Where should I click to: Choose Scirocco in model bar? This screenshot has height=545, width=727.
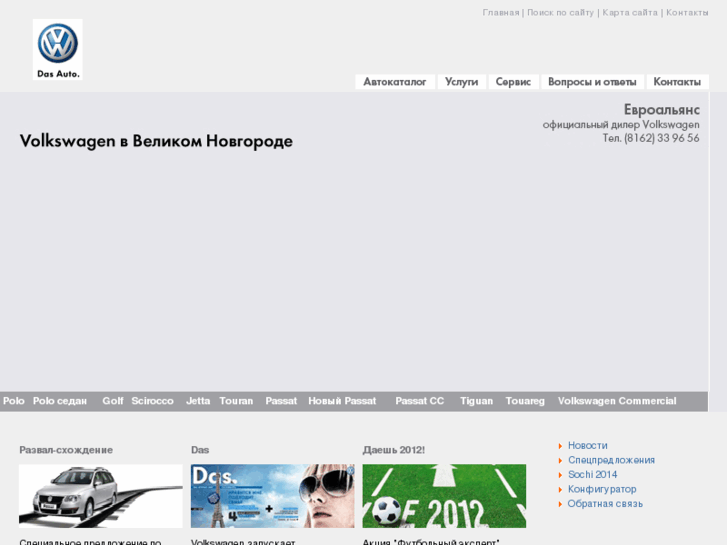(x=152, y=401)
